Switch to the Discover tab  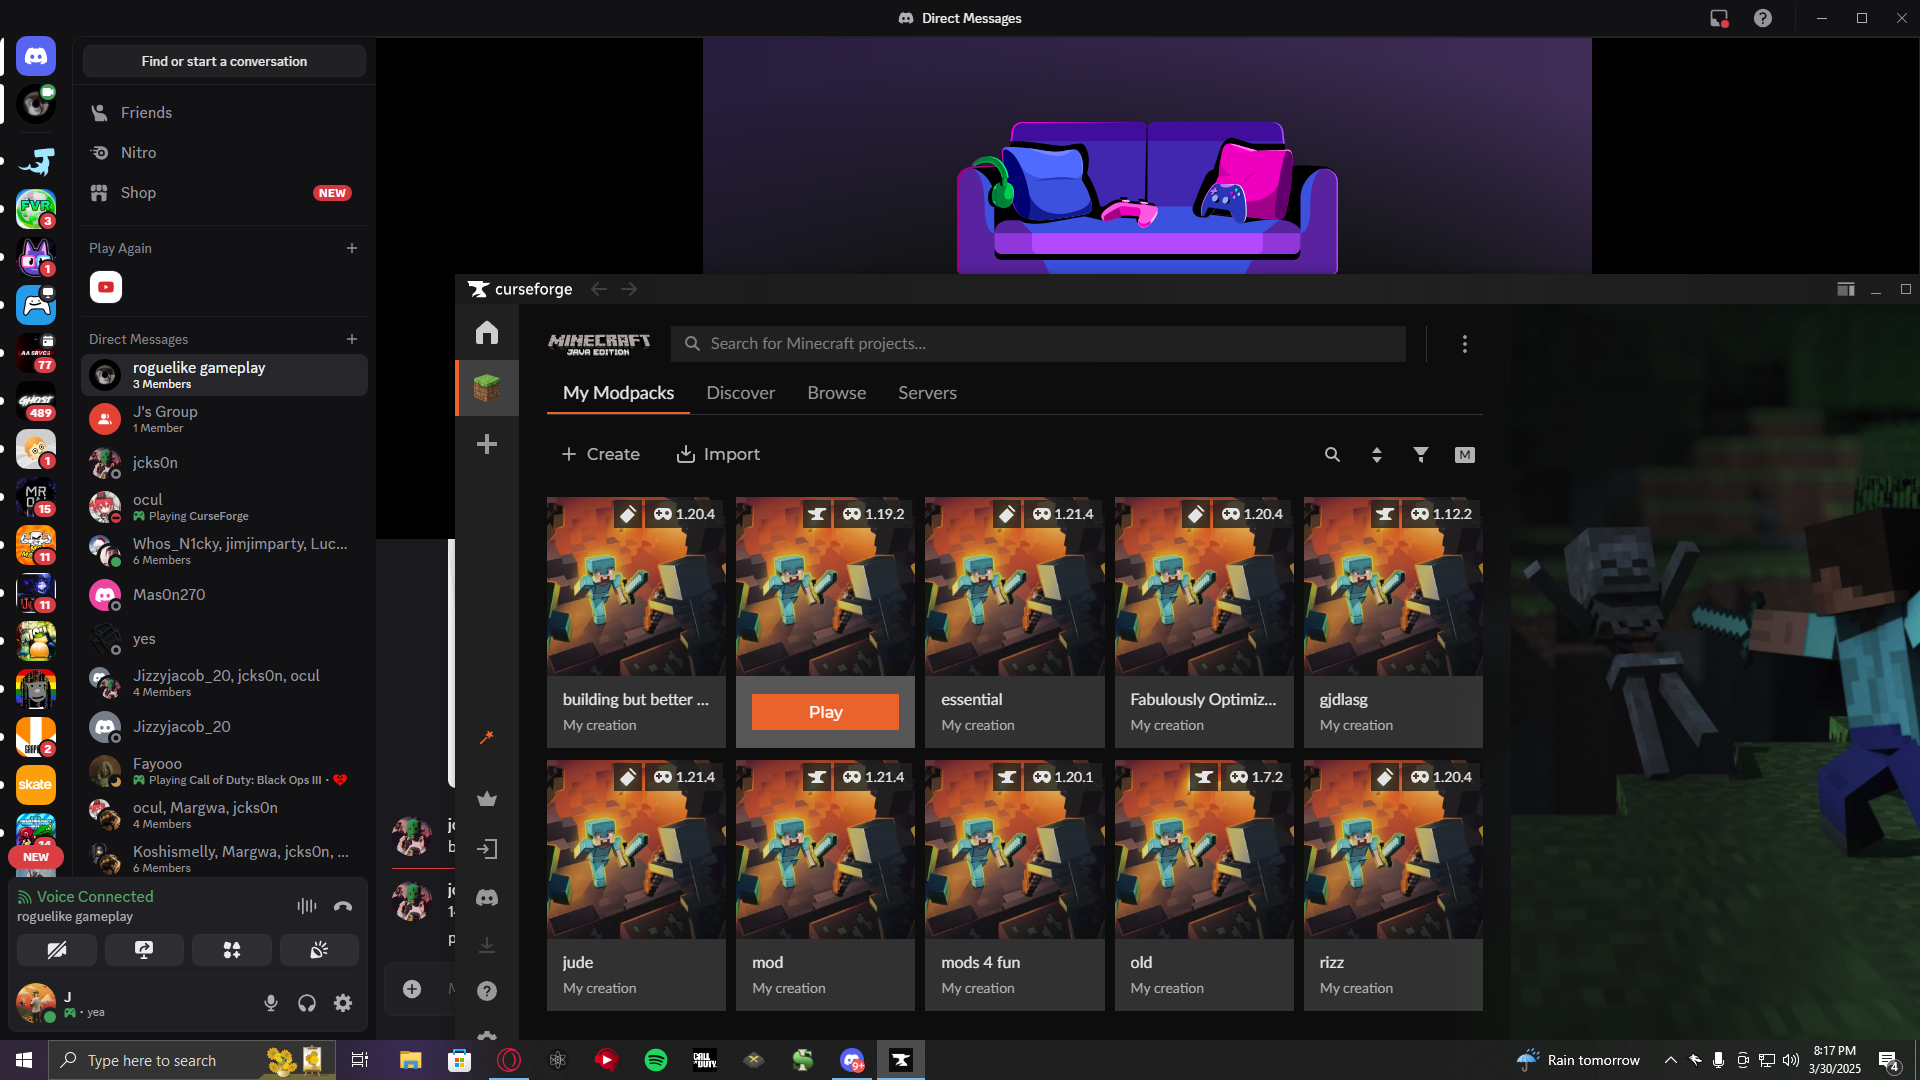(x=740, y=393)
